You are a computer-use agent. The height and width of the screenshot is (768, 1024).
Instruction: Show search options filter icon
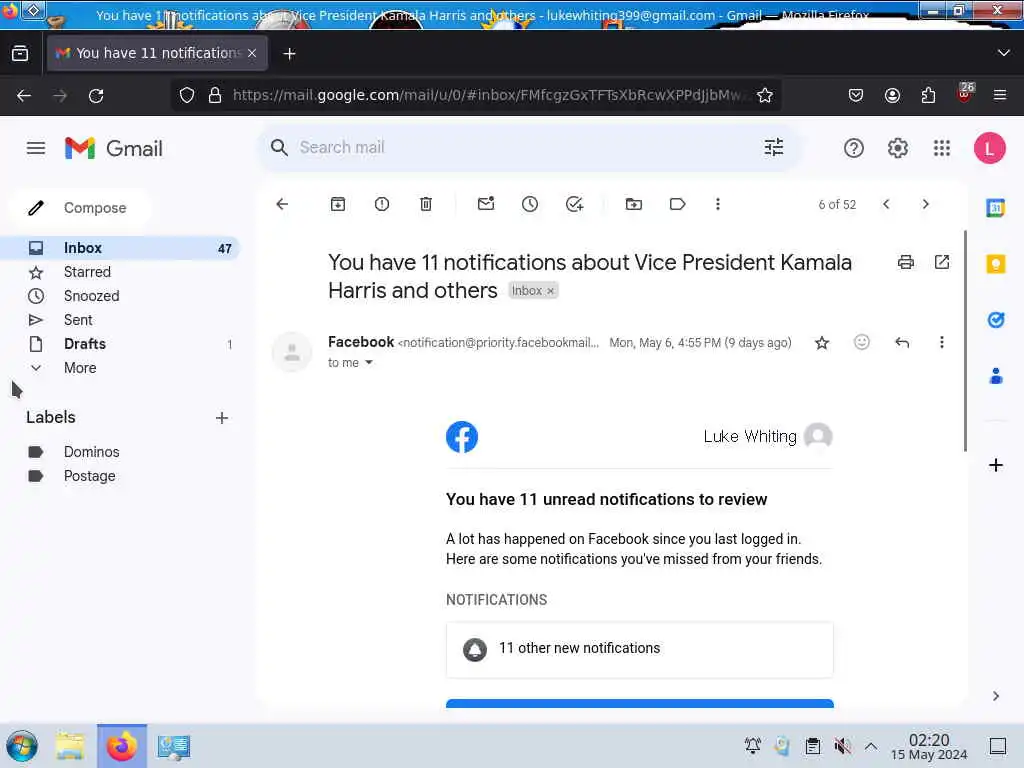point(774,148)
